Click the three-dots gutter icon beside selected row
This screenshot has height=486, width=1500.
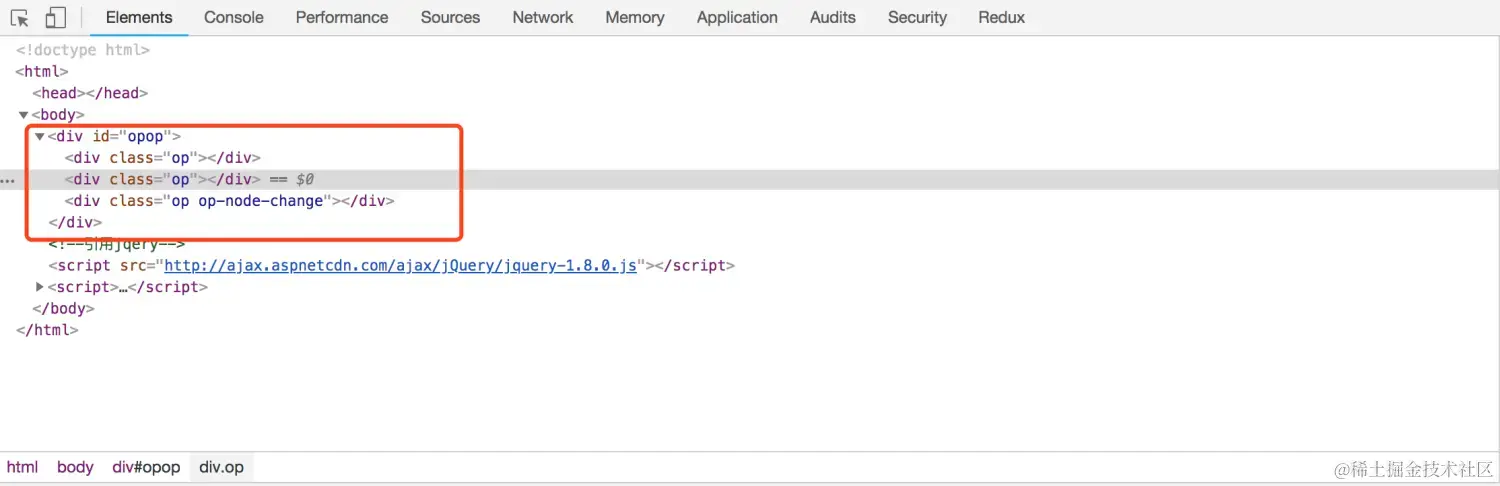[8, 181]
